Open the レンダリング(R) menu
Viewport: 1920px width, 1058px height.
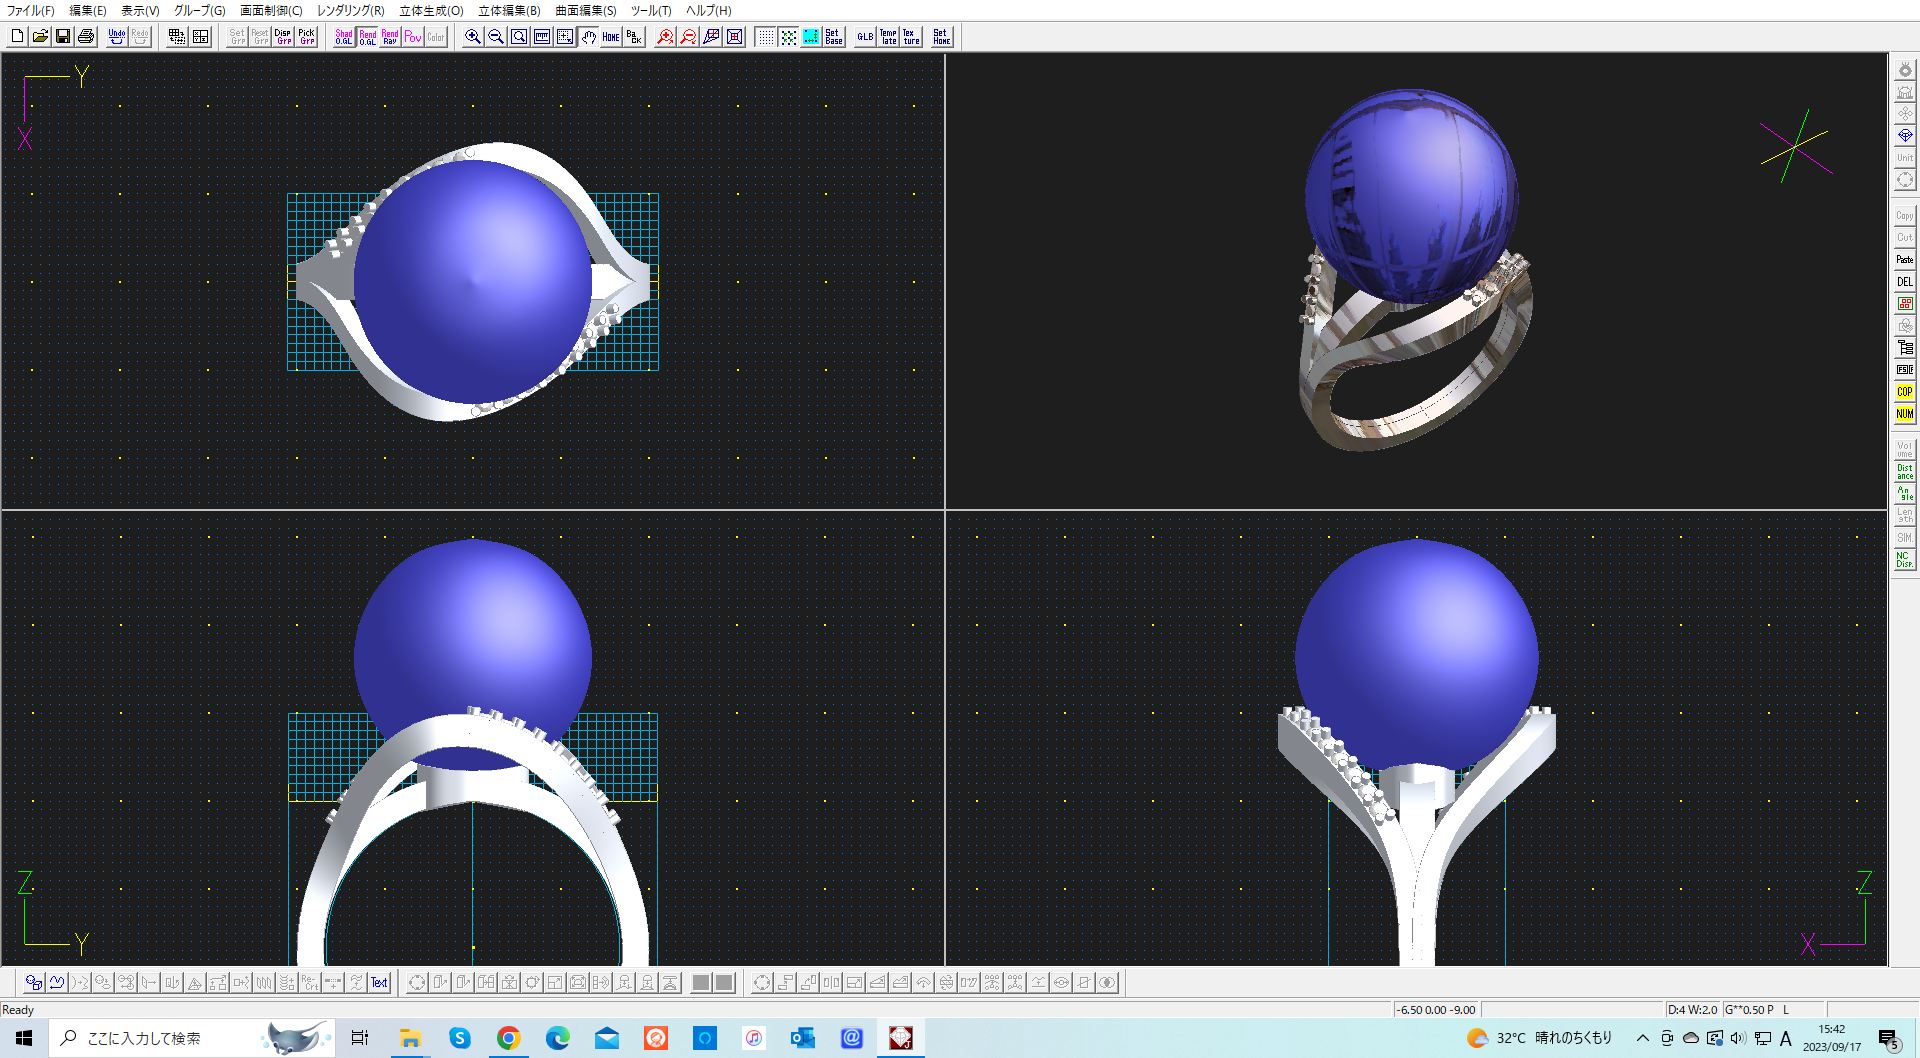(x=350, y=11)
